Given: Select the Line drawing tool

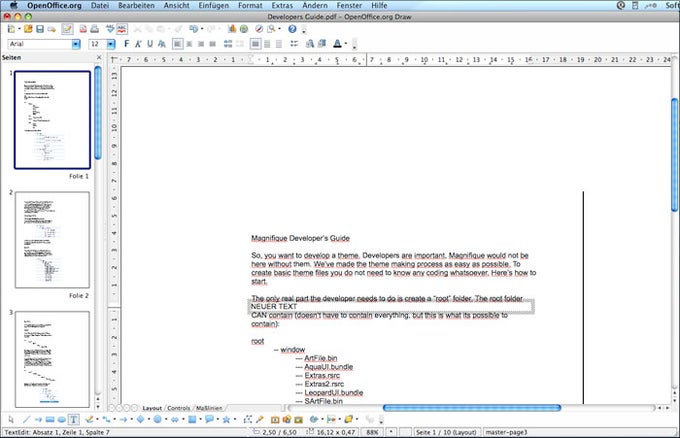Looking at the screenshot, I should click(x=26, y=419).
